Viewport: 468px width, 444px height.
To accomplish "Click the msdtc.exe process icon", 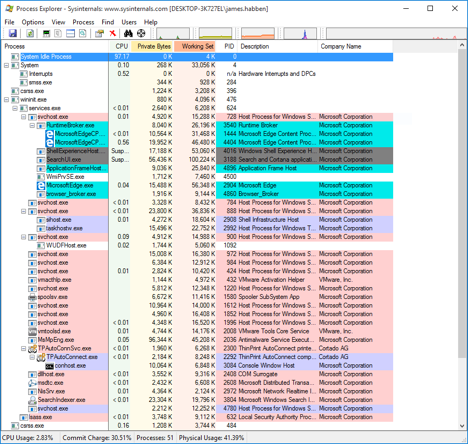I will [x=32, y=383].
